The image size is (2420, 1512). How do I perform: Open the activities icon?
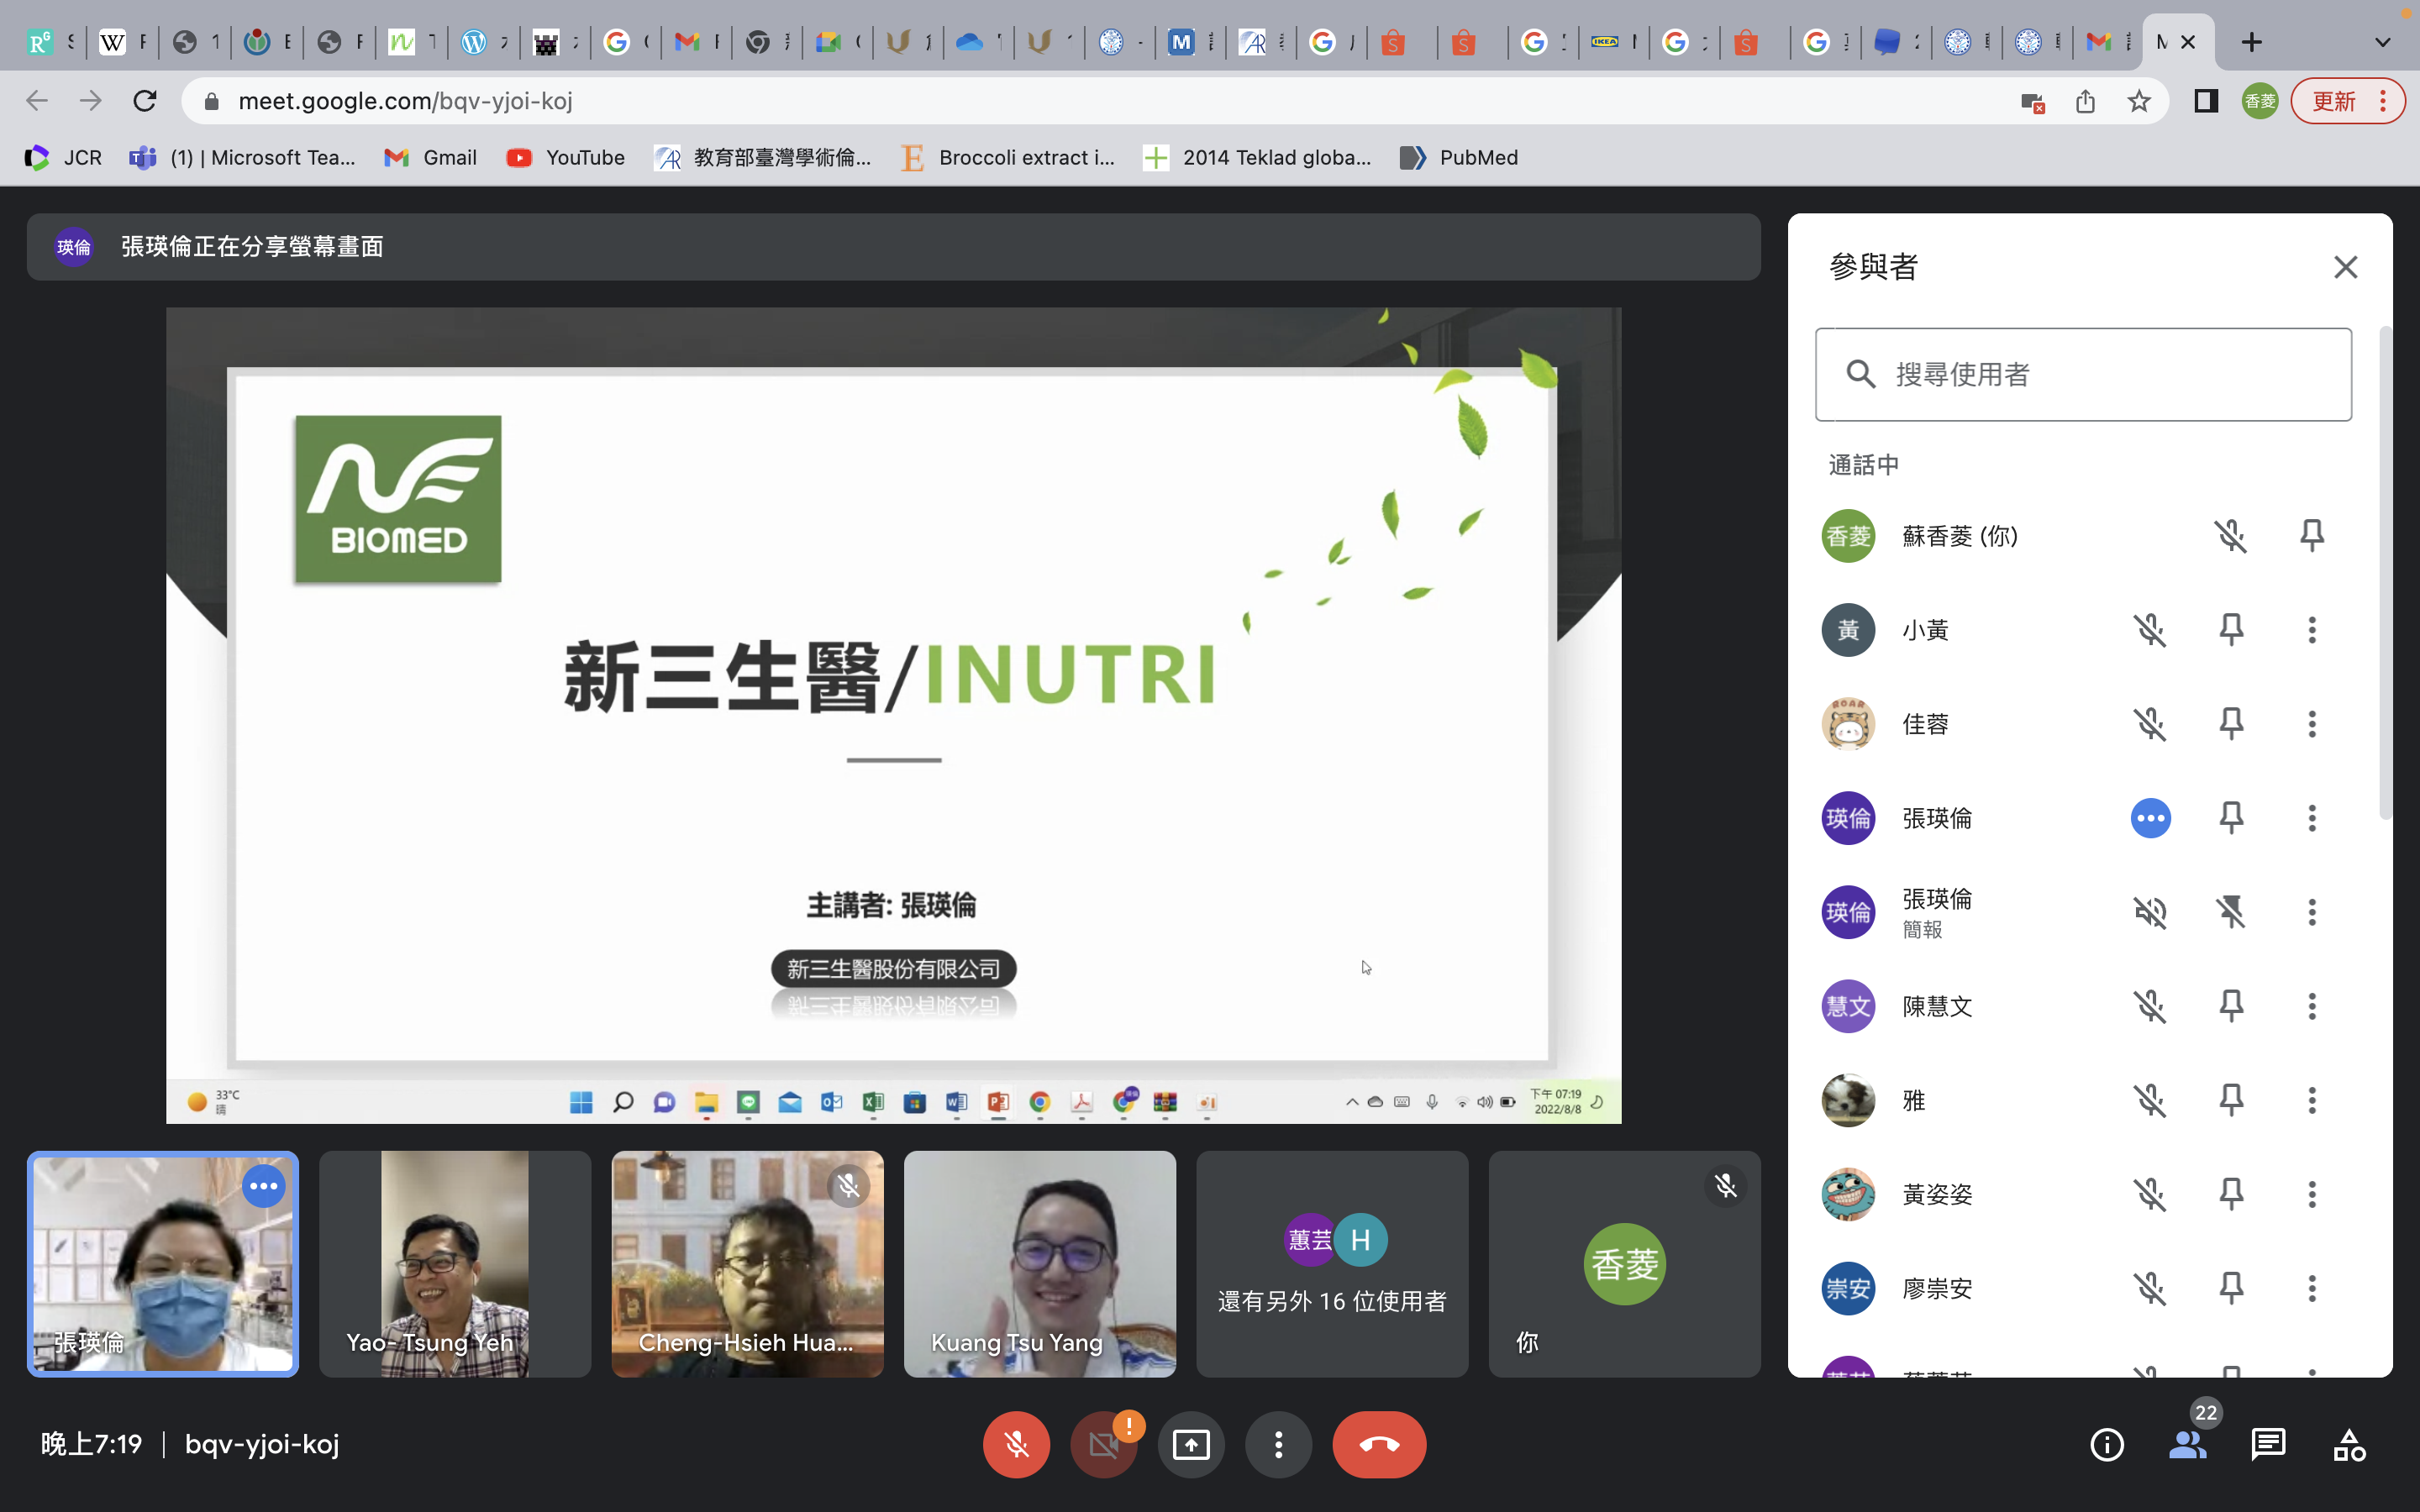pyautogui.click(x=2349, y=1444)
